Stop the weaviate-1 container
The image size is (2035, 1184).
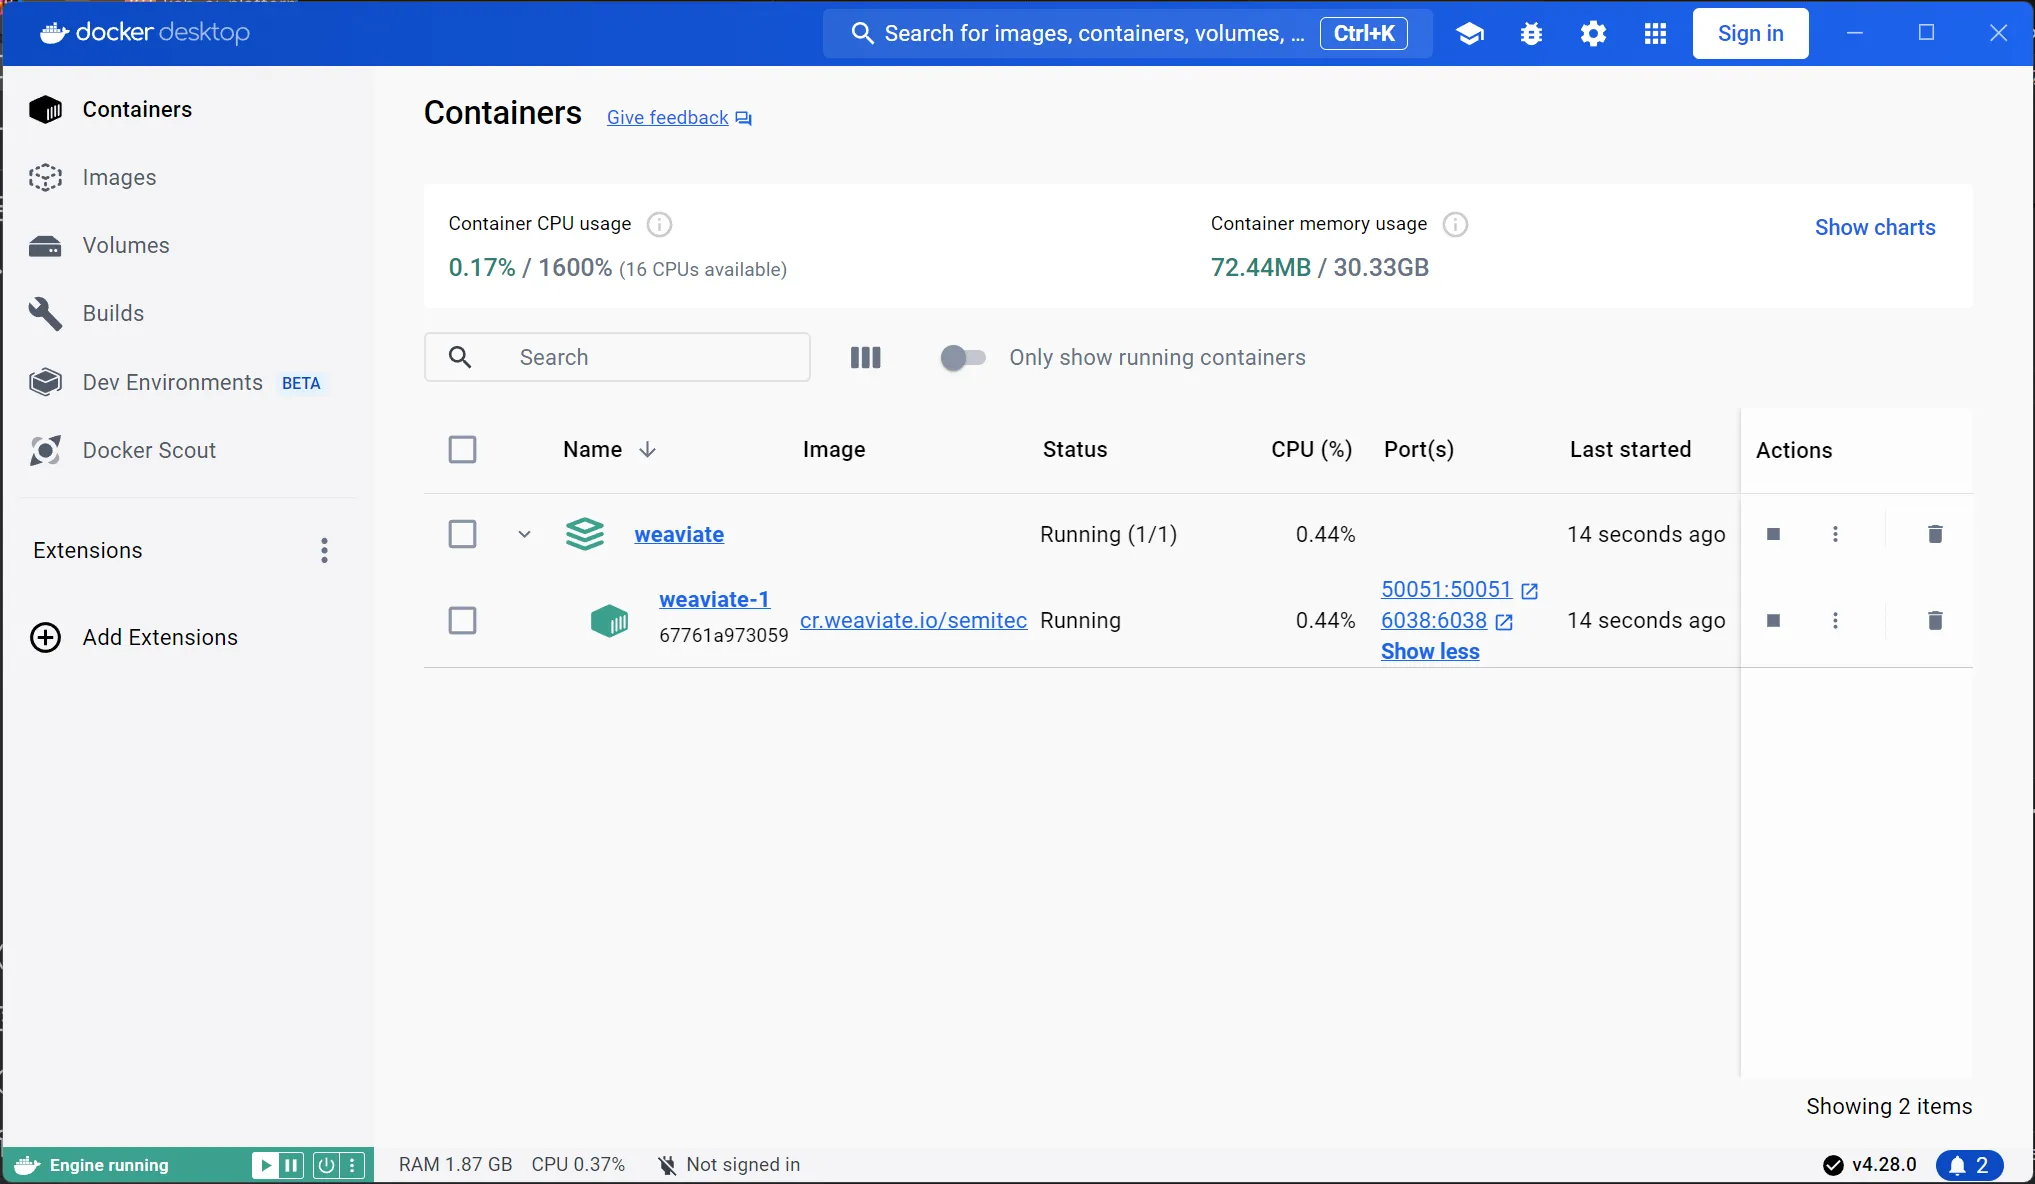tap(1773, 620)
